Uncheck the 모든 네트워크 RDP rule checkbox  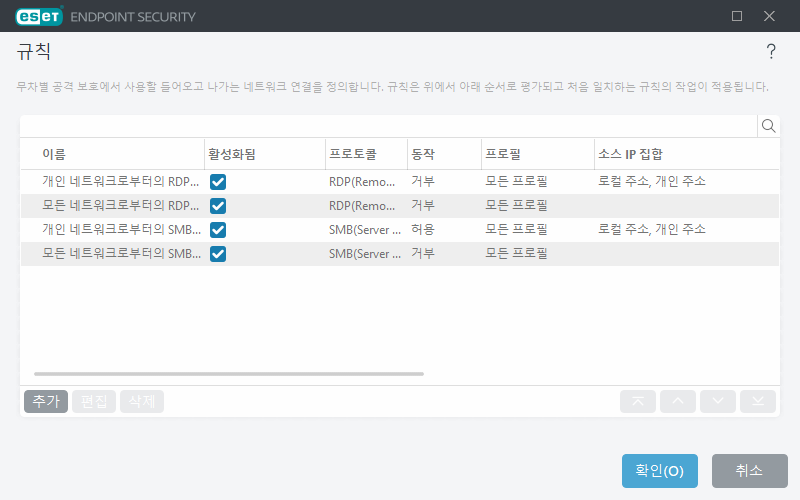[x=218, y=206]
